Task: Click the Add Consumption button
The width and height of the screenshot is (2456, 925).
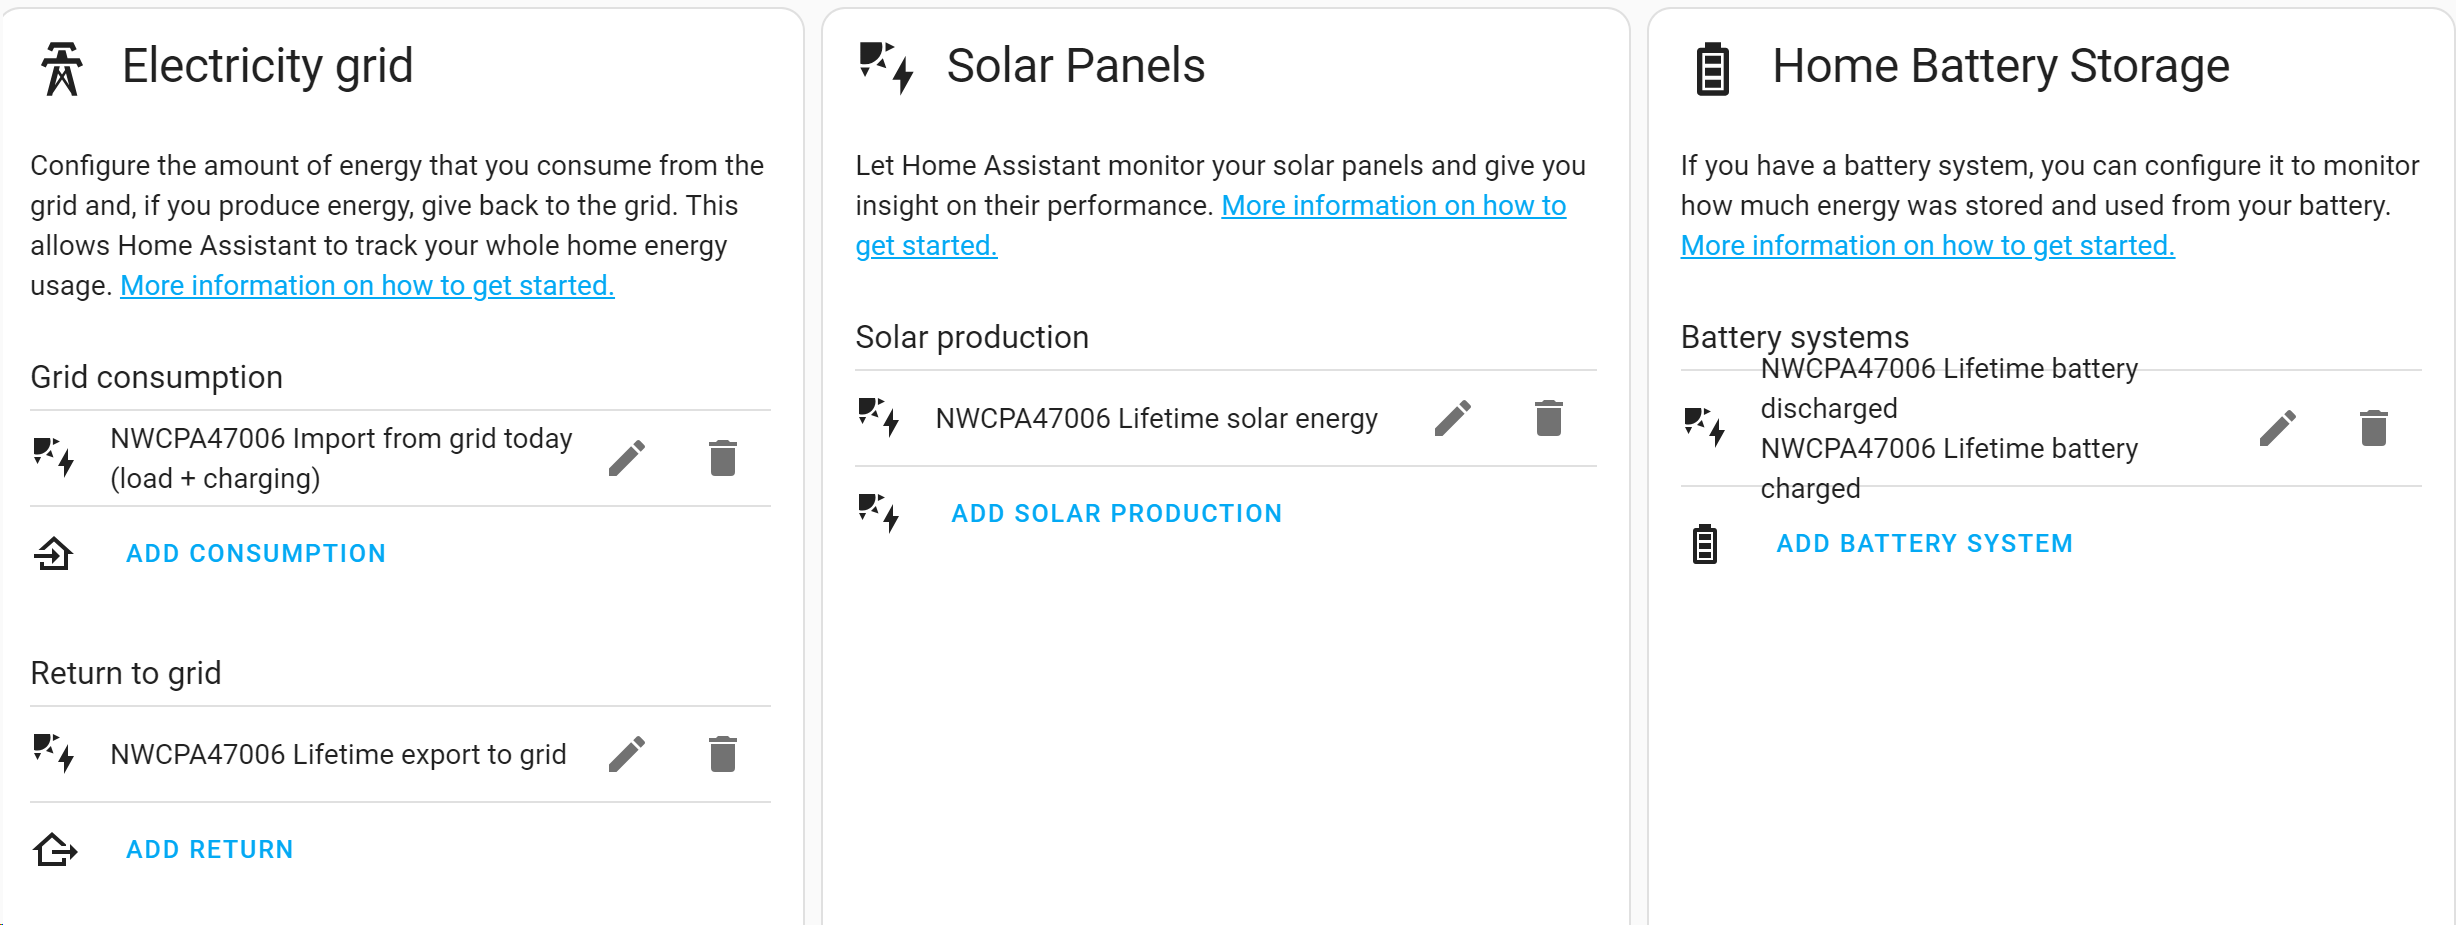Action: [255, 554]
